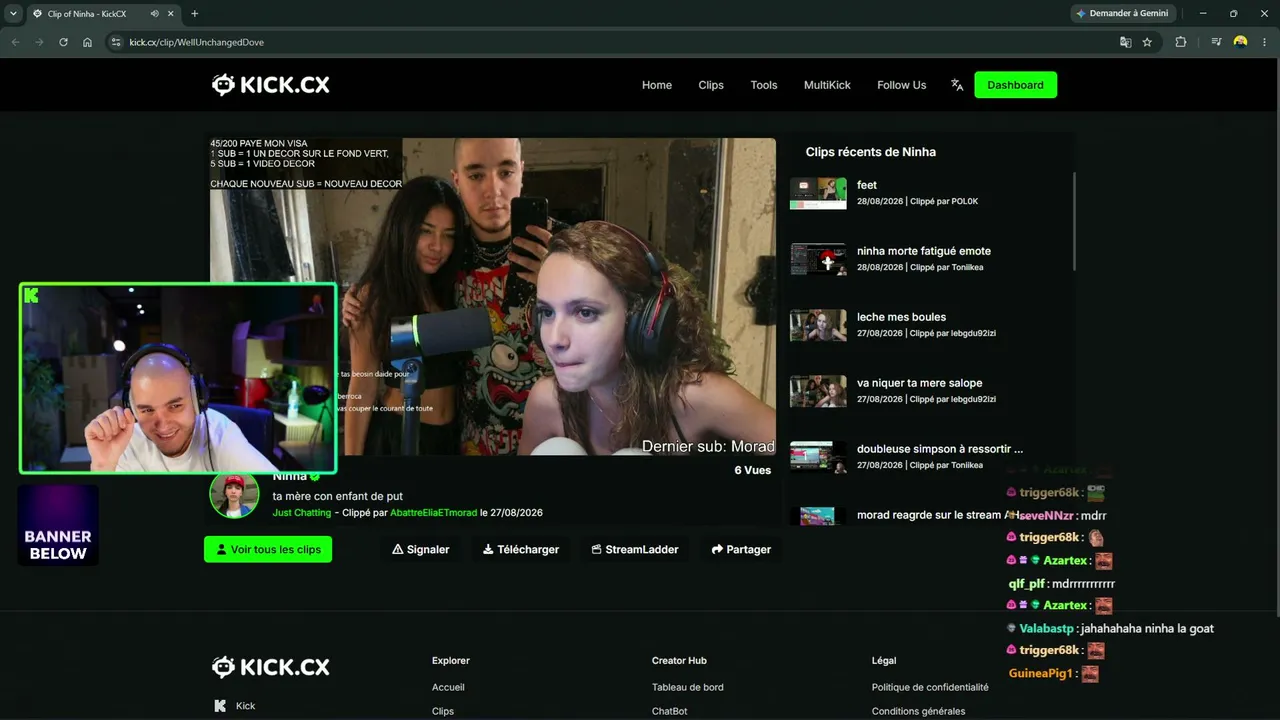Open clipper AbattreEliaETmorad's profile link
This screenshot has width=1280, height=720.
pyautogui.click(x=433, y=513)
